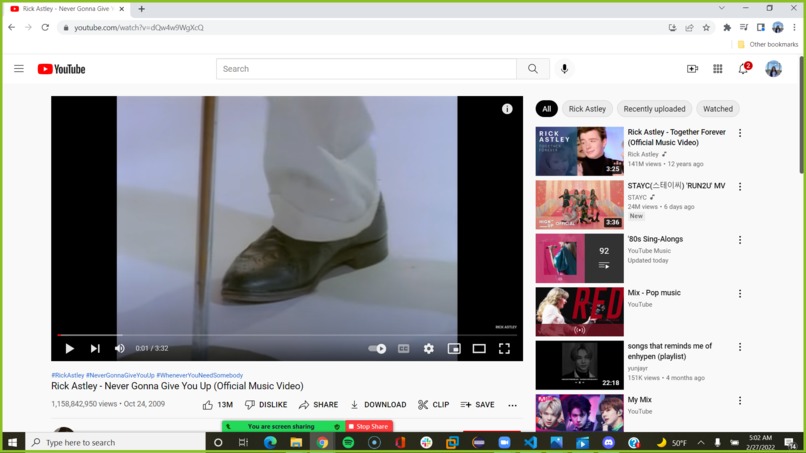806x453 pixels.
Task: Open options menu for '80s Sing-Alongs
Action: (740, 240)
